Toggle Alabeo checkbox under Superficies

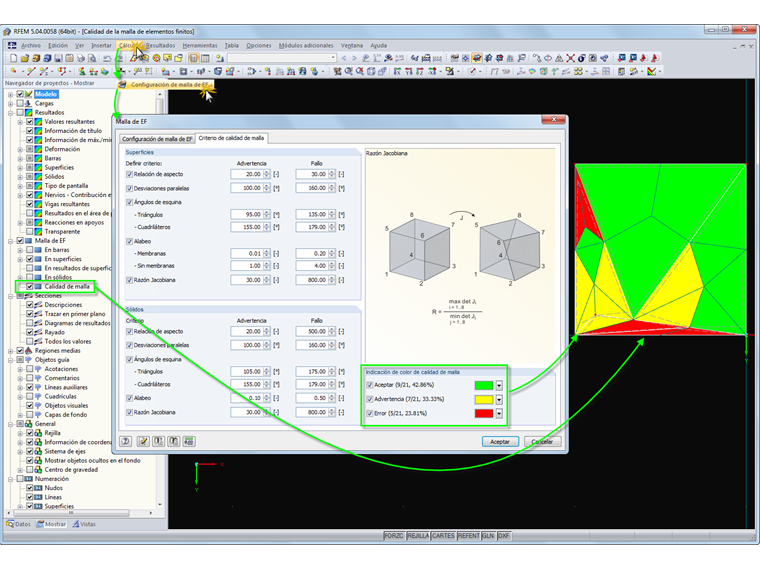[x=129, y=241]
